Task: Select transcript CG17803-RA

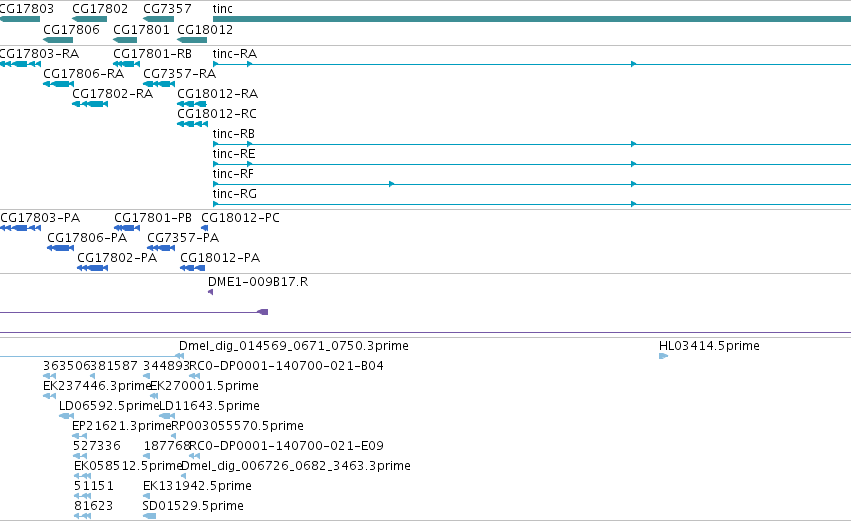Action: click(39, 54)
